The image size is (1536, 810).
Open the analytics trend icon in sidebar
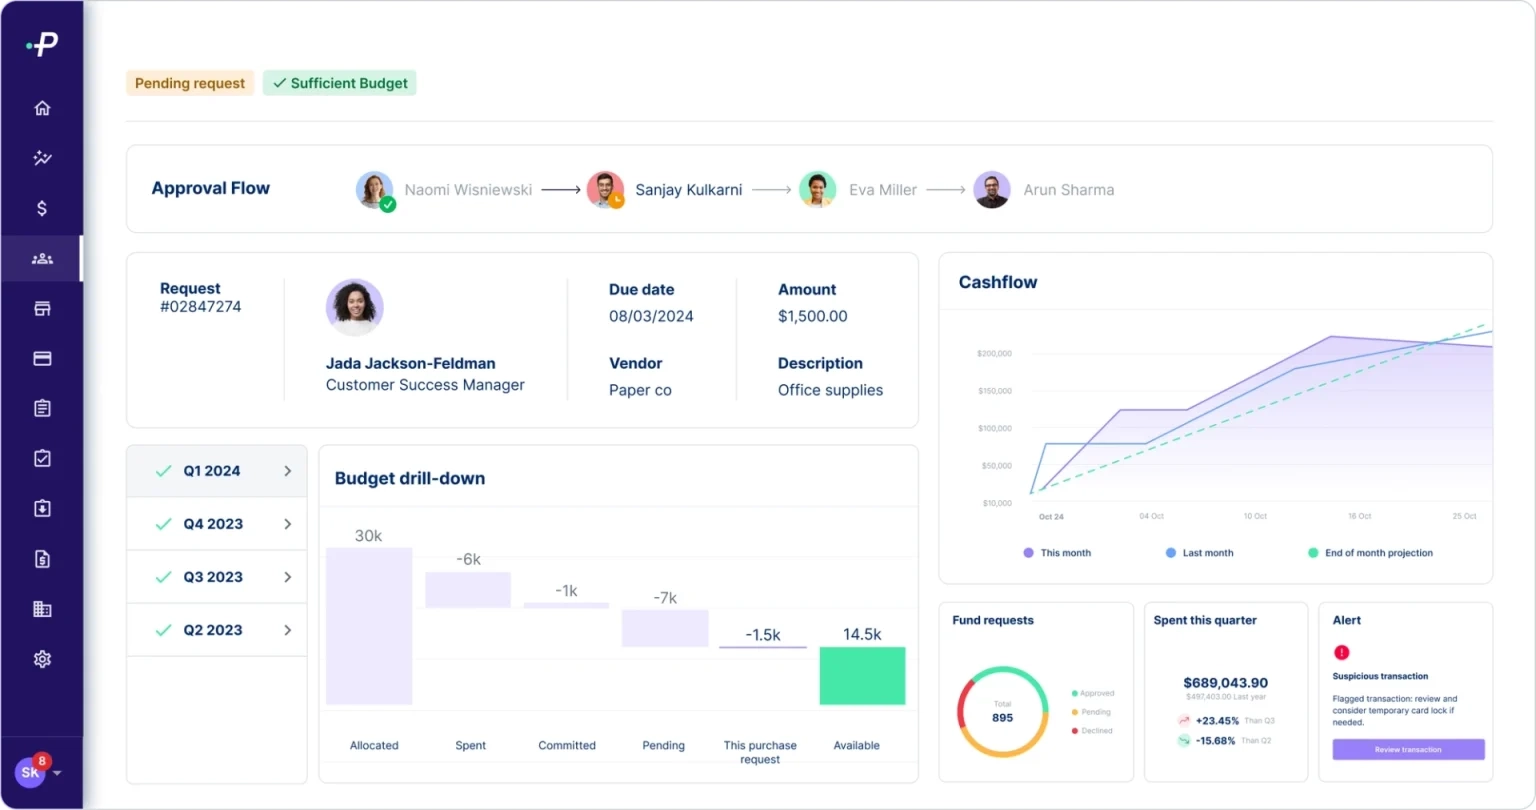click(x=42, y=158)
